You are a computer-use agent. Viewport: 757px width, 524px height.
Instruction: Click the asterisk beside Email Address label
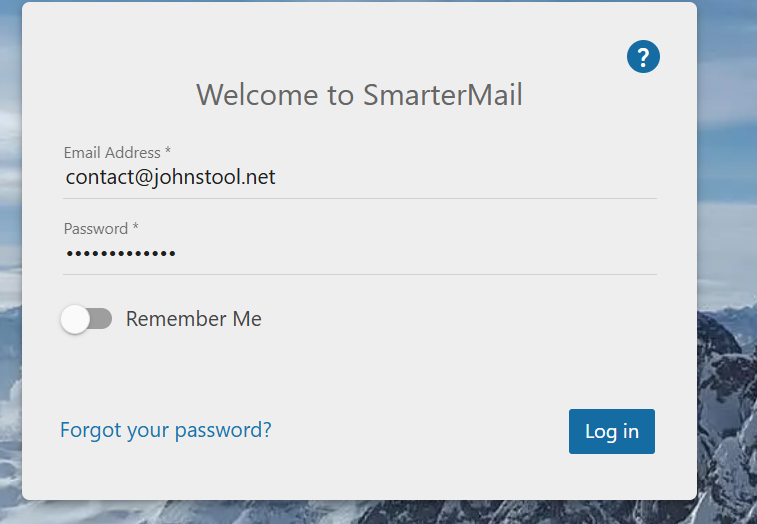(x=168, y=152)
